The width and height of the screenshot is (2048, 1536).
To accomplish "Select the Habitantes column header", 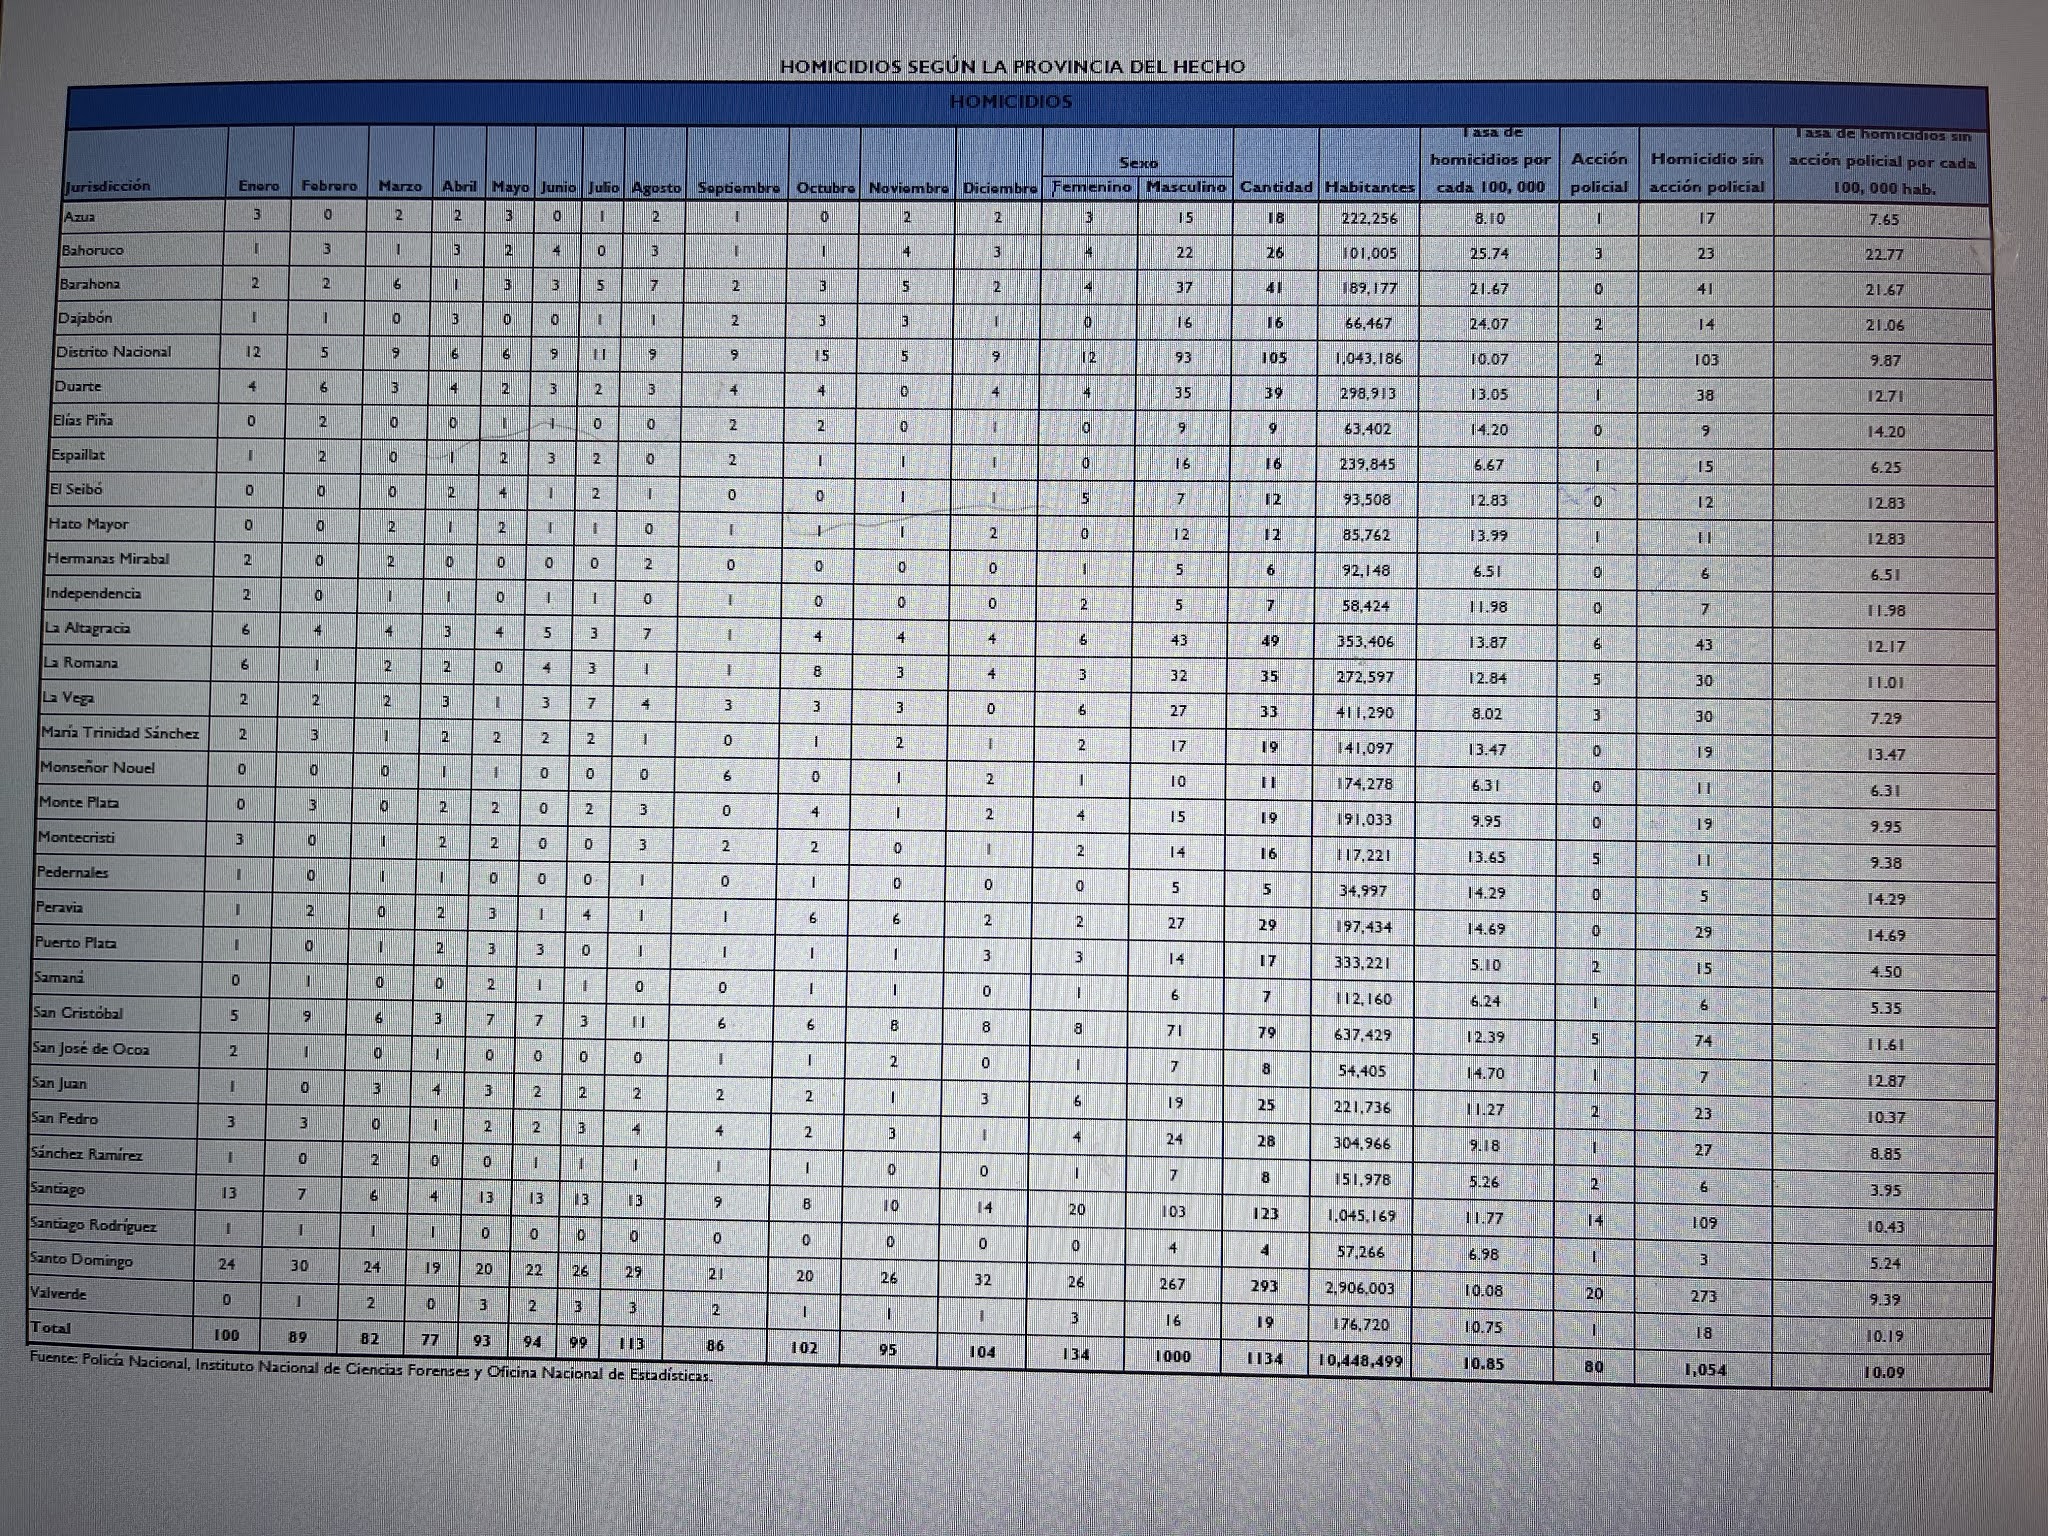I will pyautogui.click(x=1369, y=187).
